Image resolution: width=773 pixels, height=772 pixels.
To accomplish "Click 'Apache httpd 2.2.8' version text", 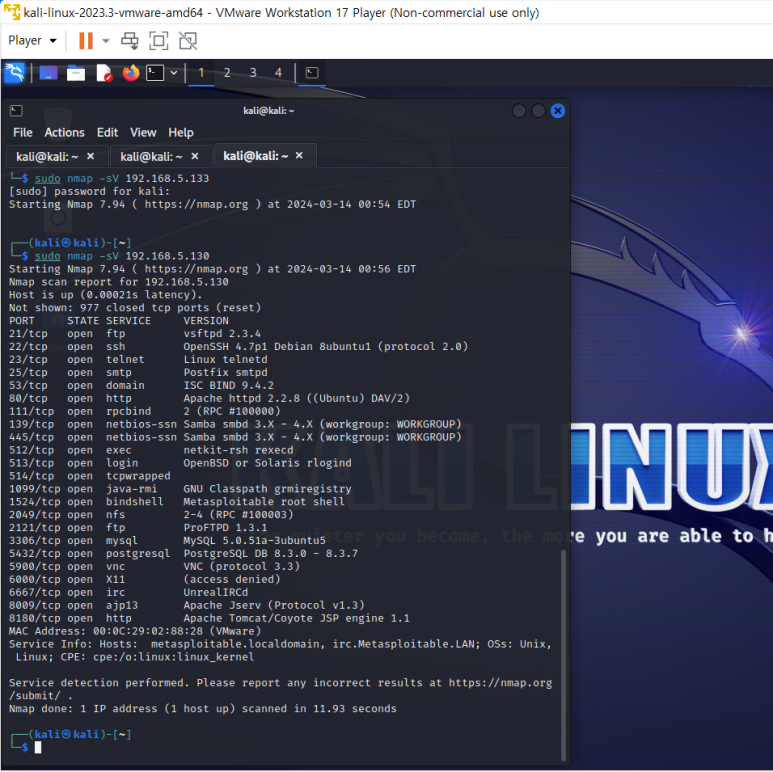I will pyautogui.click(x=242, y=398).
